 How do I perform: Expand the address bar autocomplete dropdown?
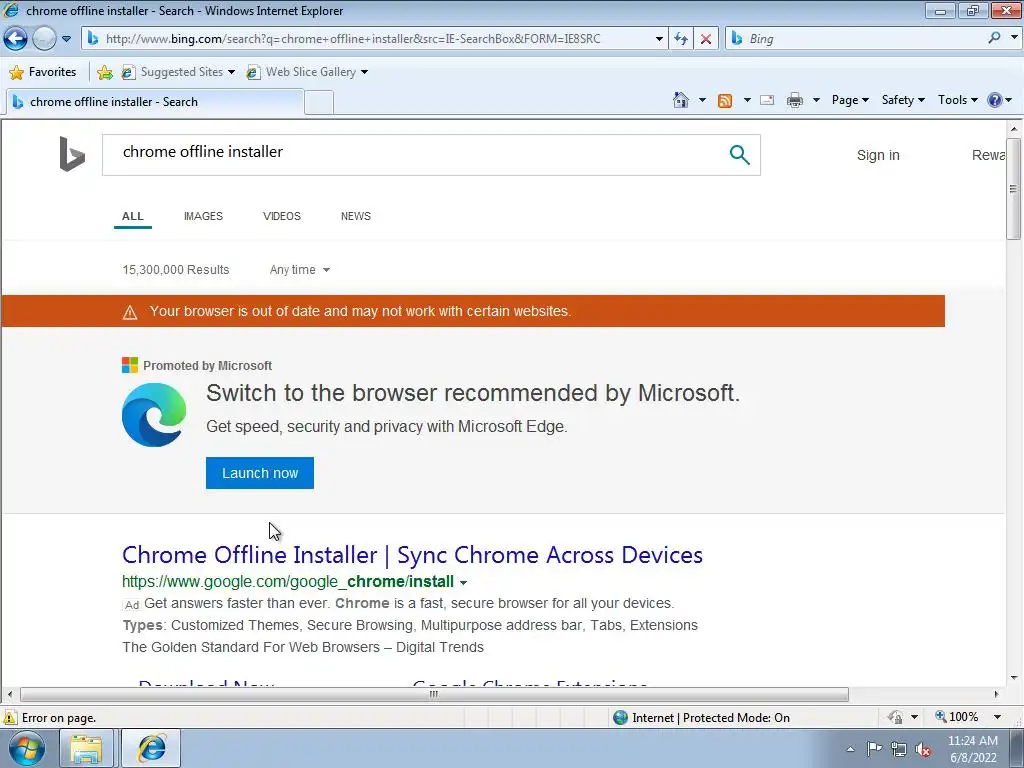[x=659, y=39]
